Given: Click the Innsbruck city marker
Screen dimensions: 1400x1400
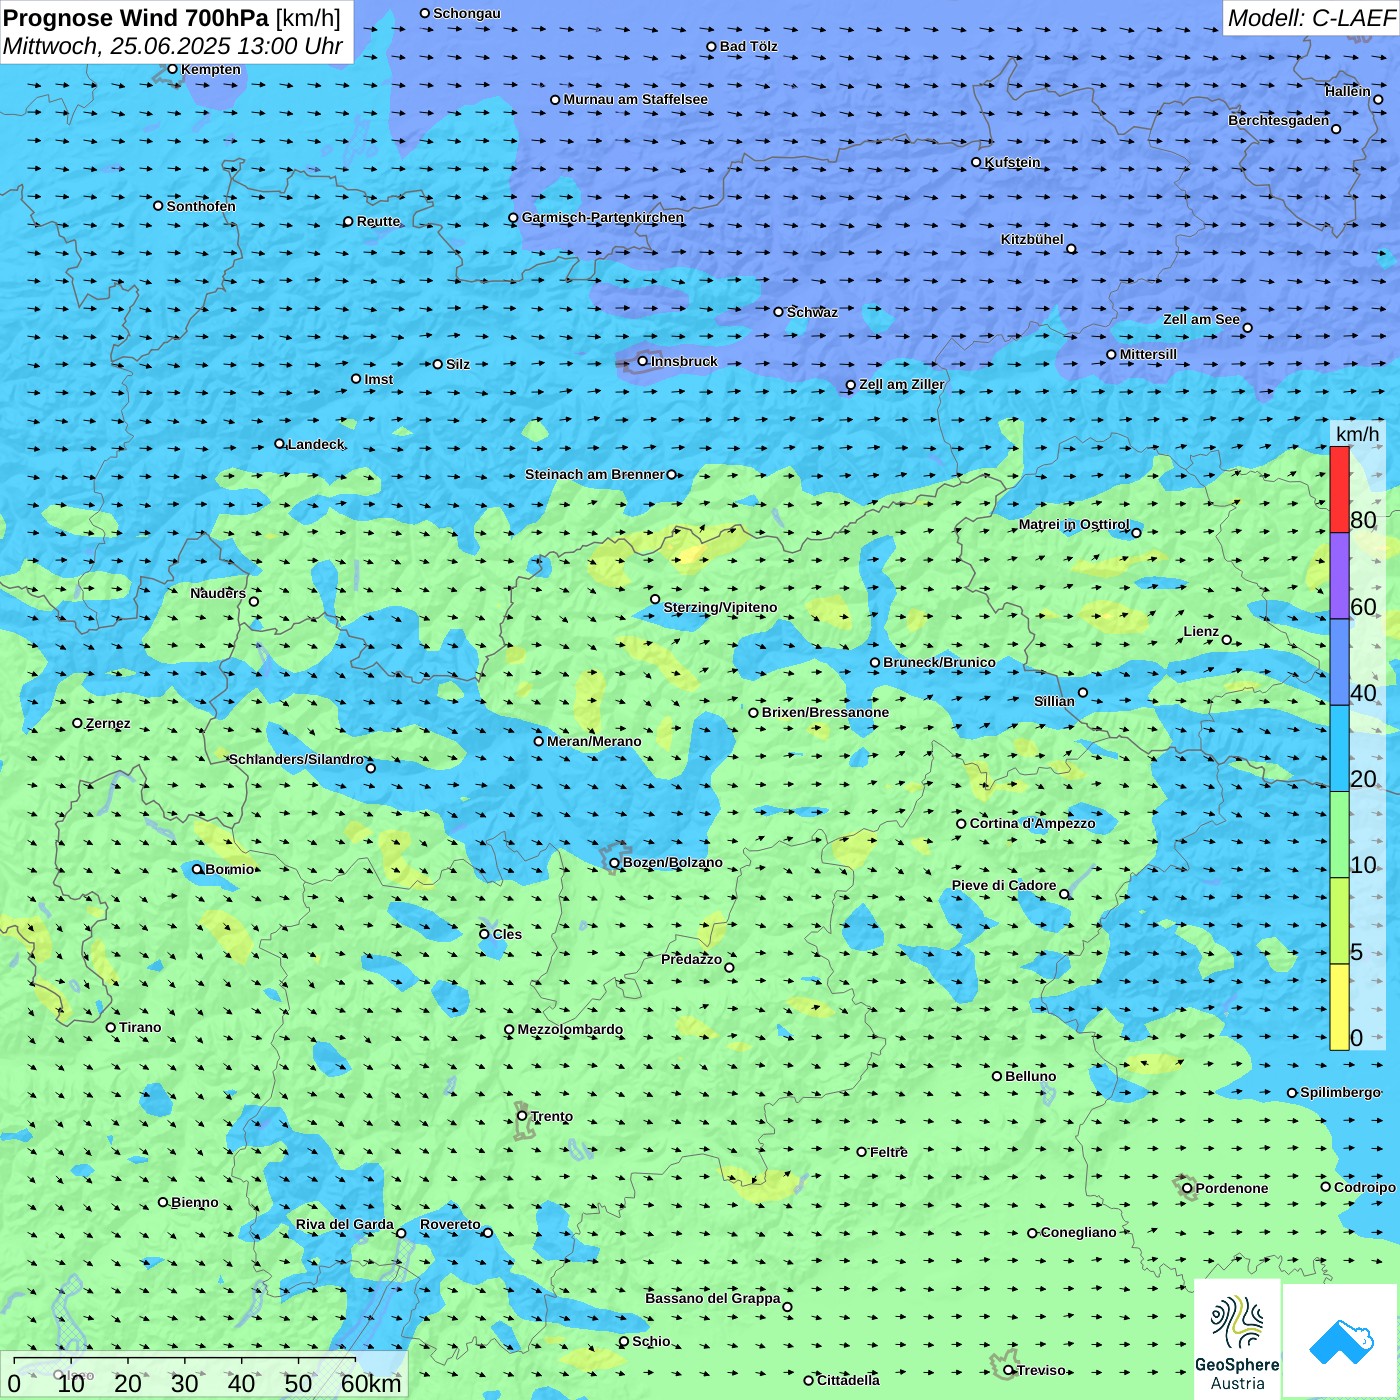Looking at the screenshot, I should 643,361.
